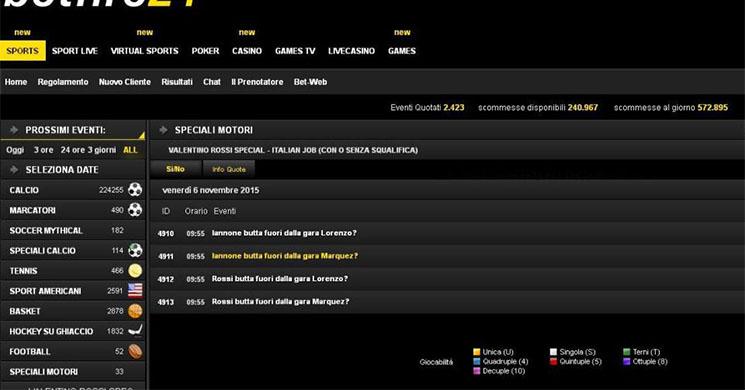Filter upcoming events by ALL

(x=130, y=150)
